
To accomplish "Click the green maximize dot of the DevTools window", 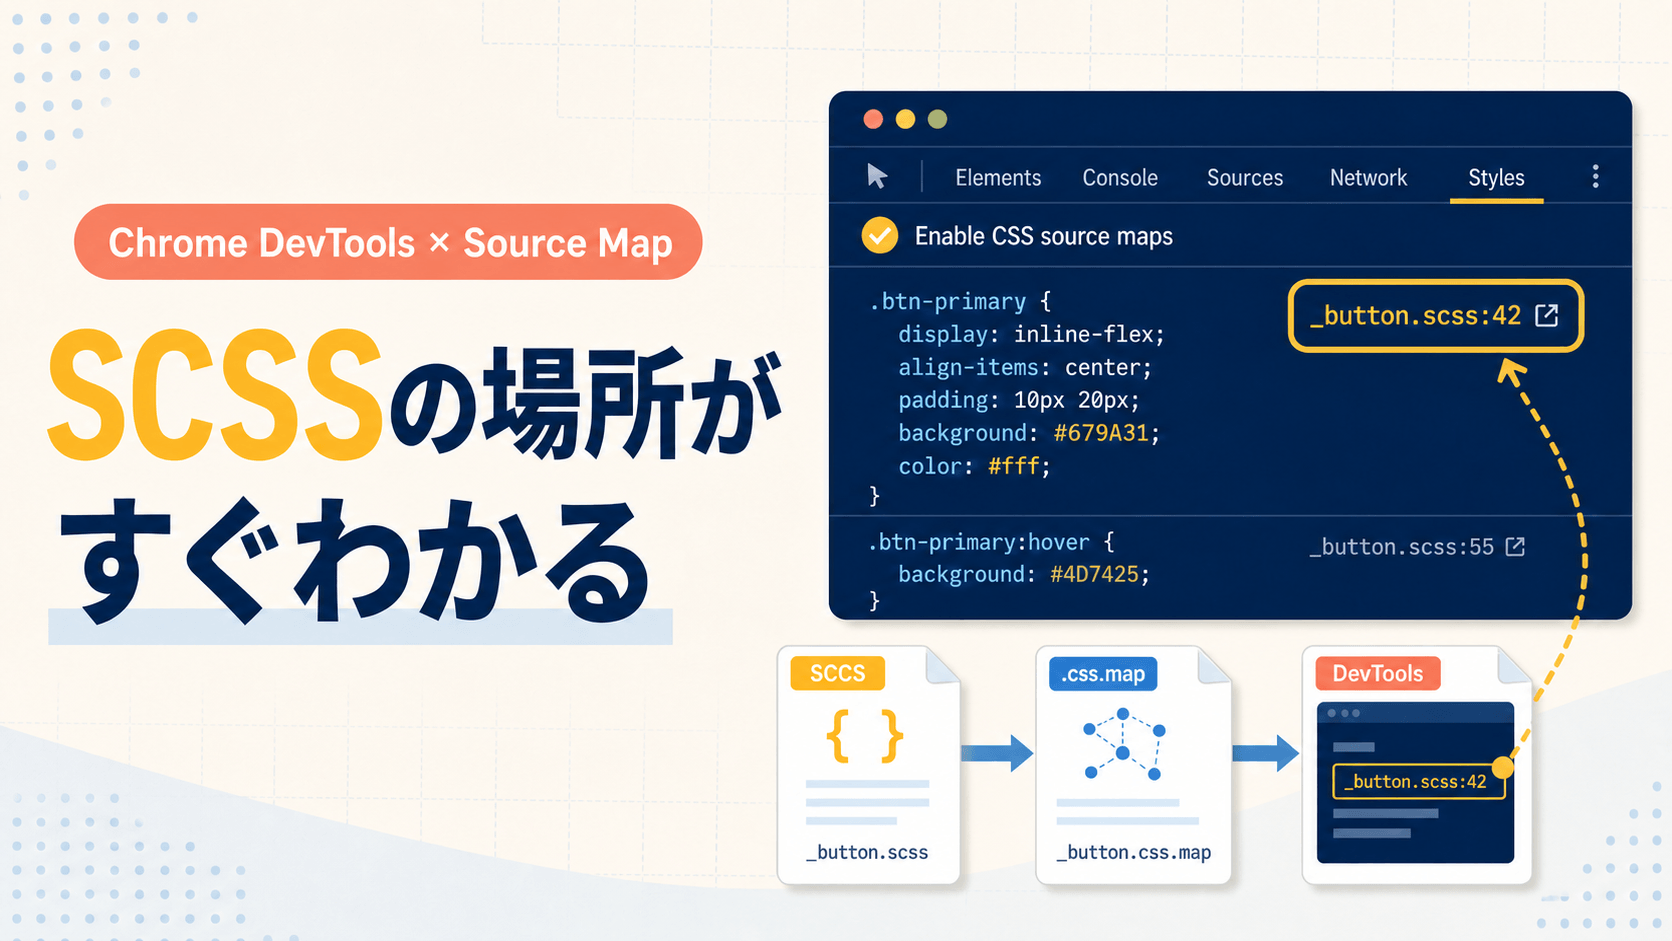I will point(937,119).
